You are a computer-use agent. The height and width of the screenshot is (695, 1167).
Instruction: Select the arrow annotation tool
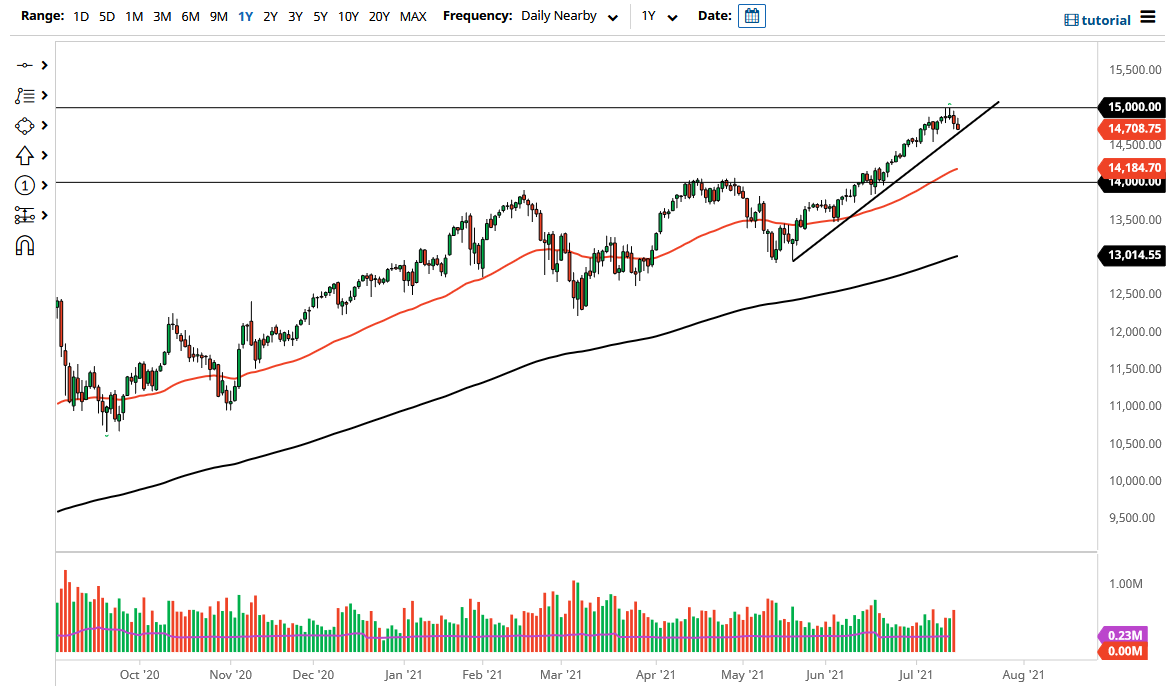tap(24, 155)
